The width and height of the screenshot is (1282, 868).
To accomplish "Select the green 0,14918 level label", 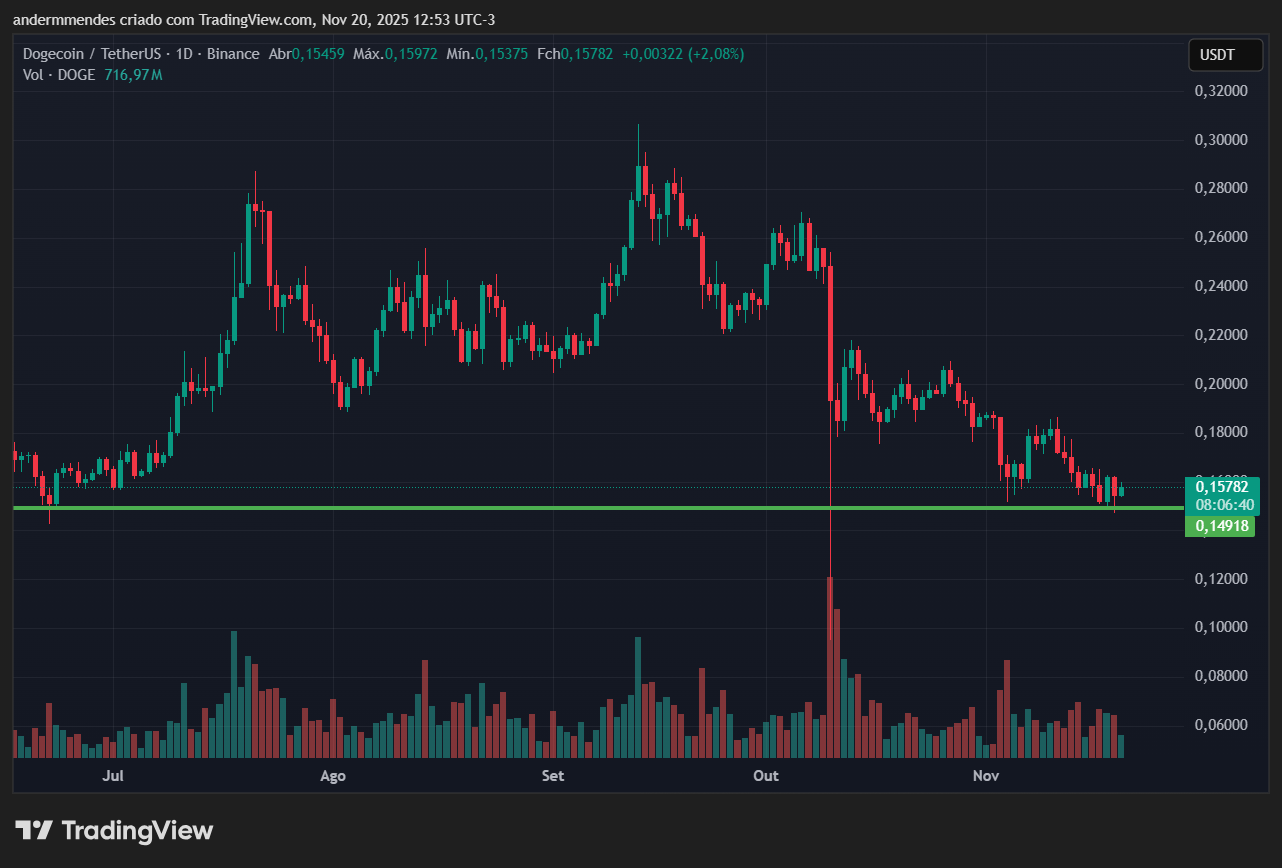I will point(1220,525).
